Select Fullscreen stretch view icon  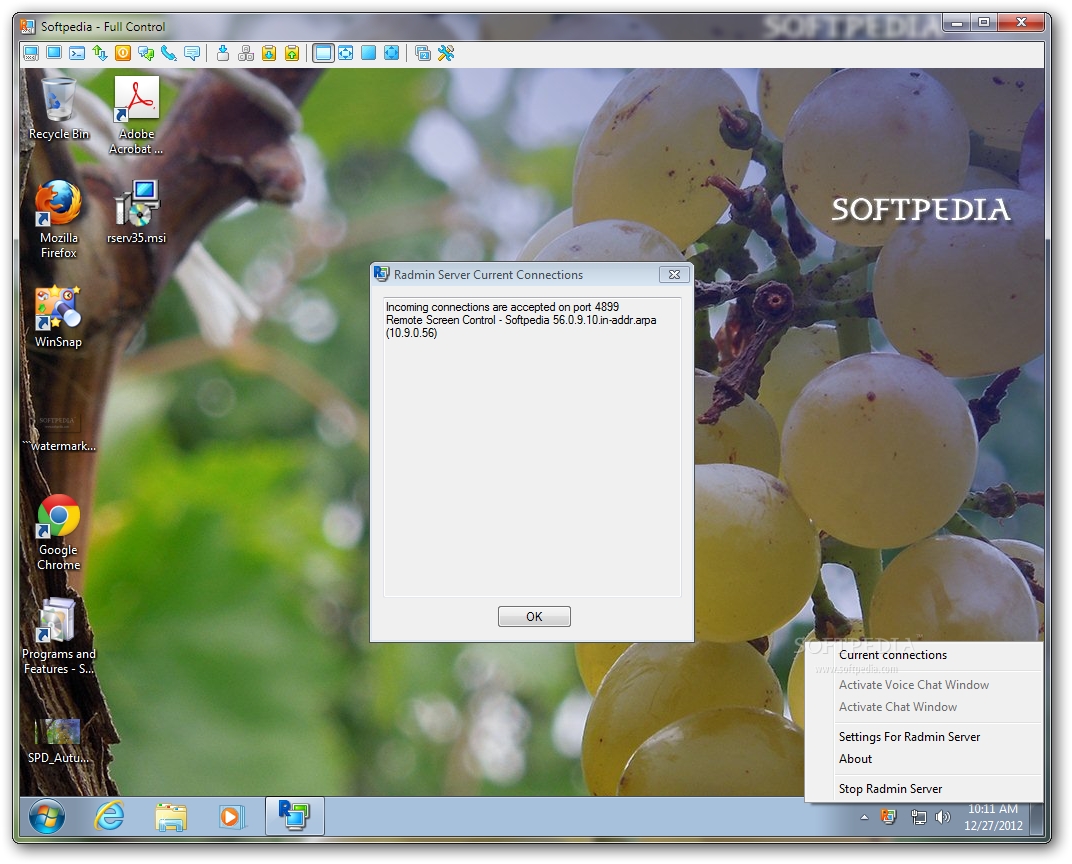pyautogui.click(x=392, y=53)
